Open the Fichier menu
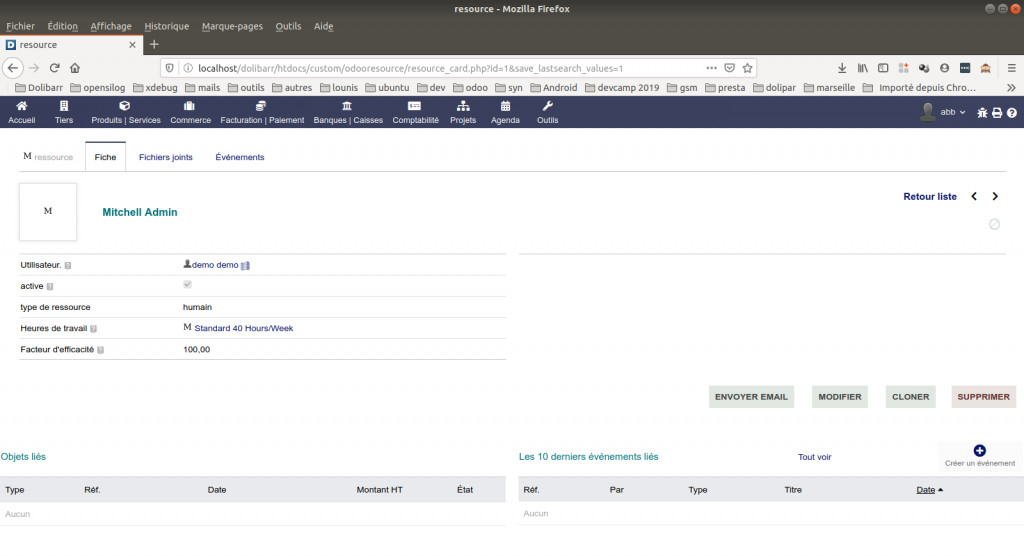The image size is (1024, 556). pyautogui.click(x=20, y=26)
